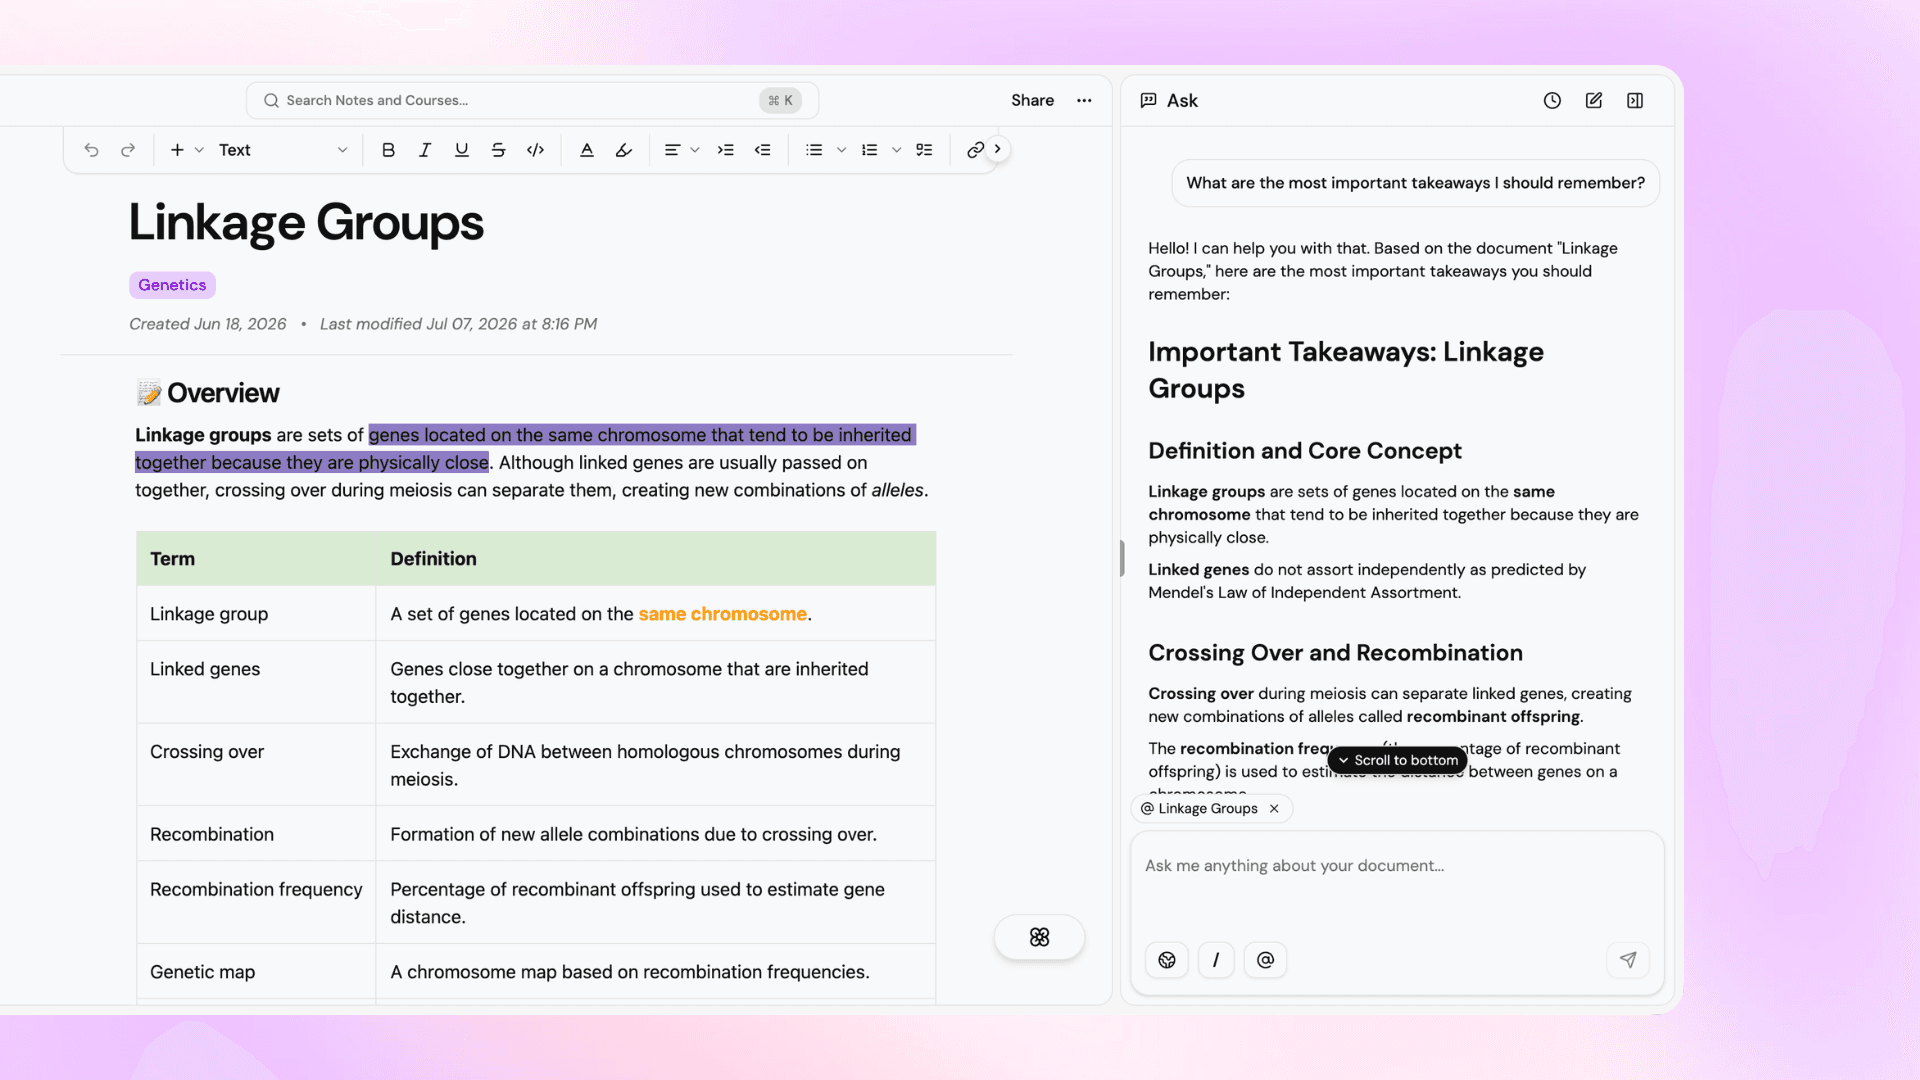Click the @ mention button
Viewport: 1920px width, 1080px height.
coord(1265,960)
